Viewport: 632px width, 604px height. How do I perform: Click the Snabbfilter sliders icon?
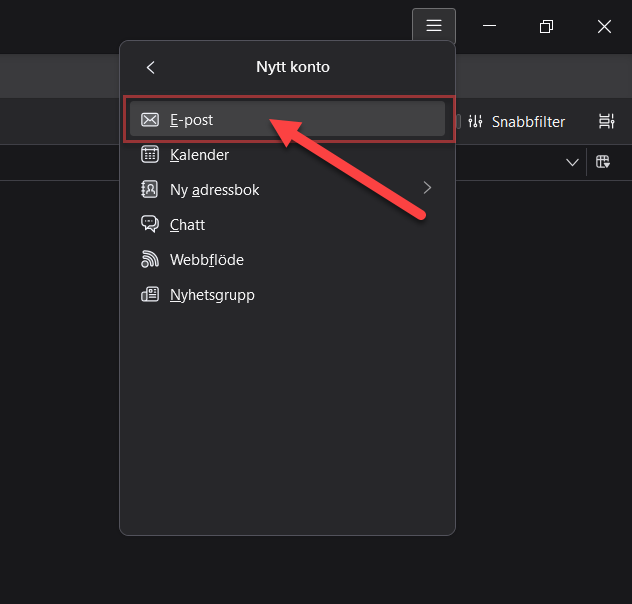[475, 121]
